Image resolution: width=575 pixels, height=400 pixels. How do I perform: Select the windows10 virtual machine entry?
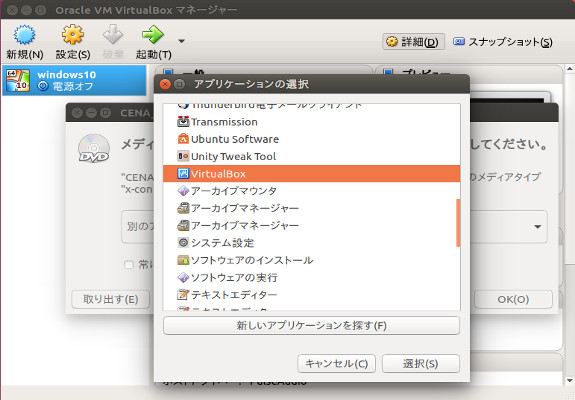coord(74,80)
